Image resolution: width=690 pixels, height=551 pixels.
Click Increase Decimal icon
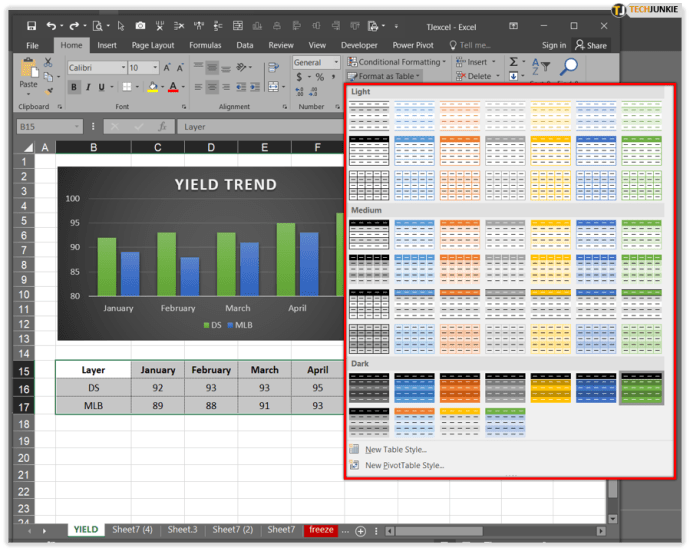(299, 92)
